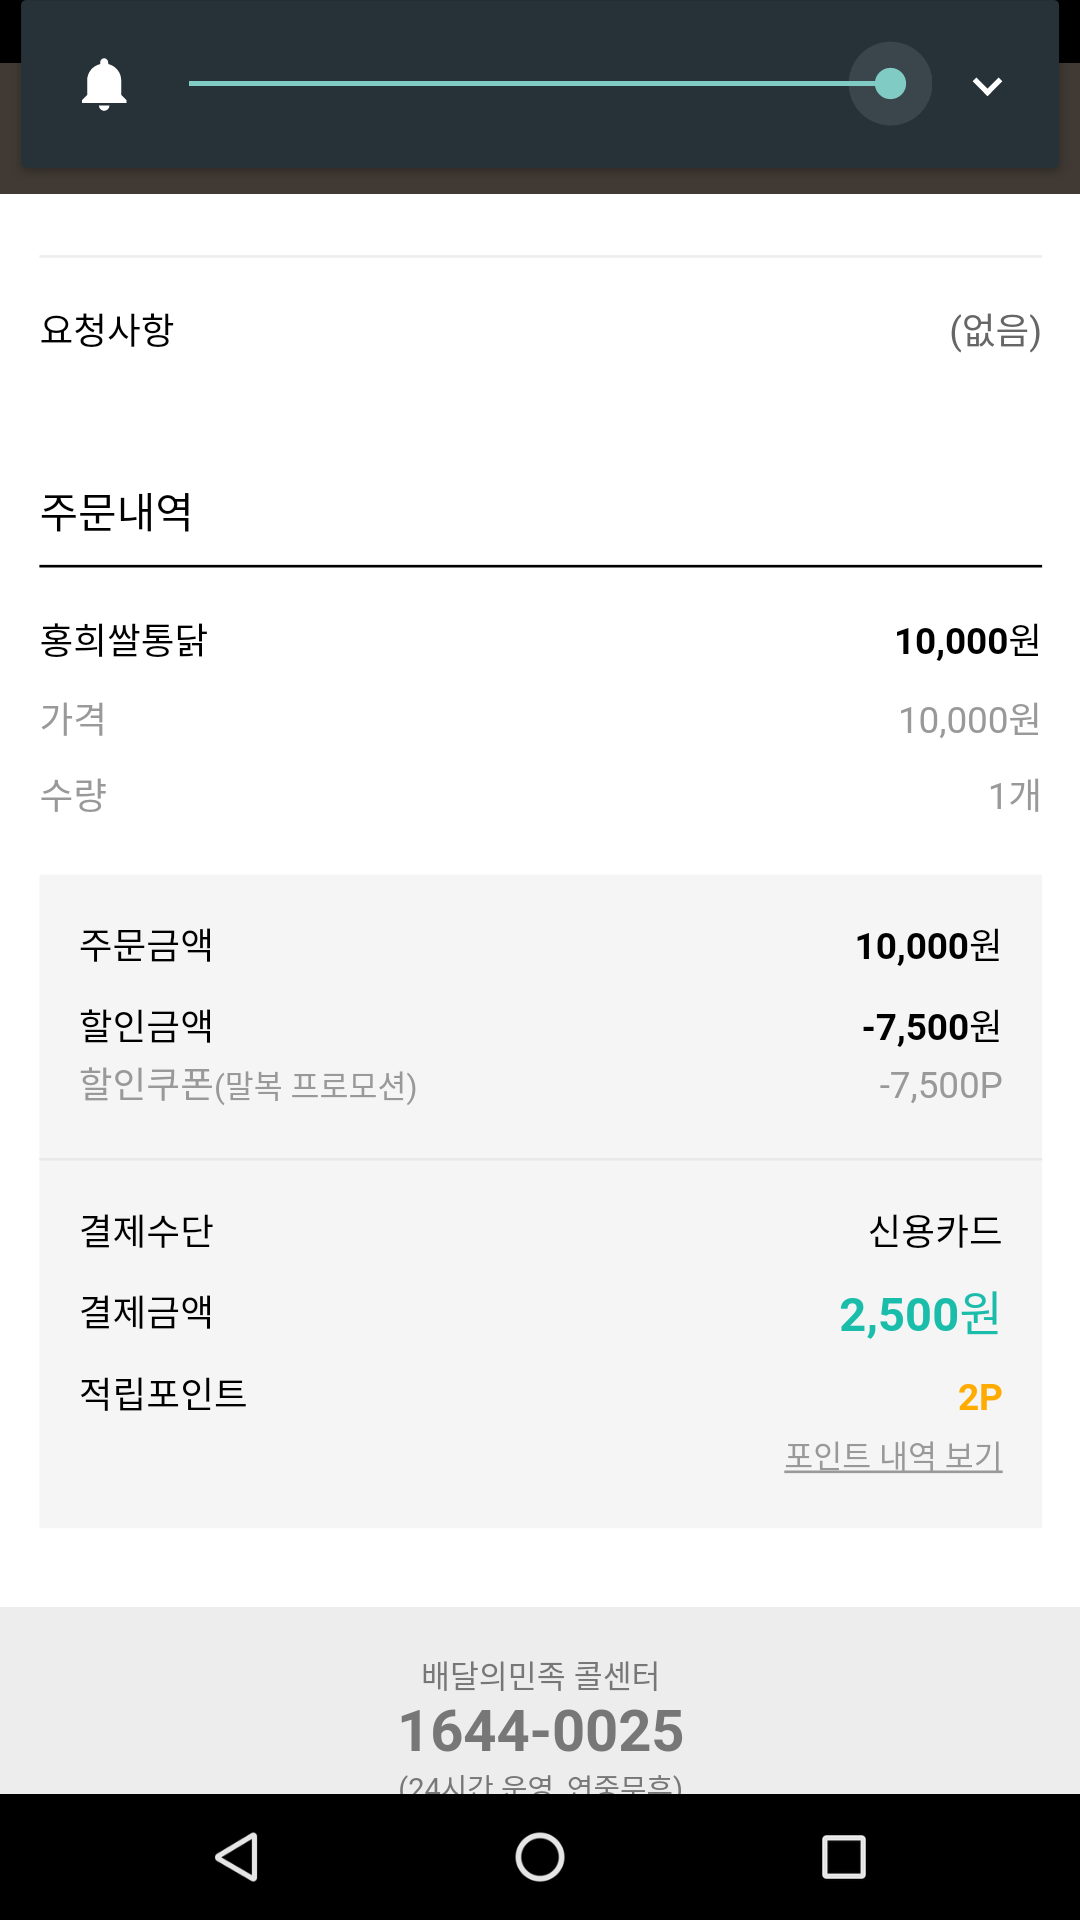The width and height of the screenshot is (1080, 1920).
Task: Call the 1644-0025 call center number
Action: (540, 1731)
